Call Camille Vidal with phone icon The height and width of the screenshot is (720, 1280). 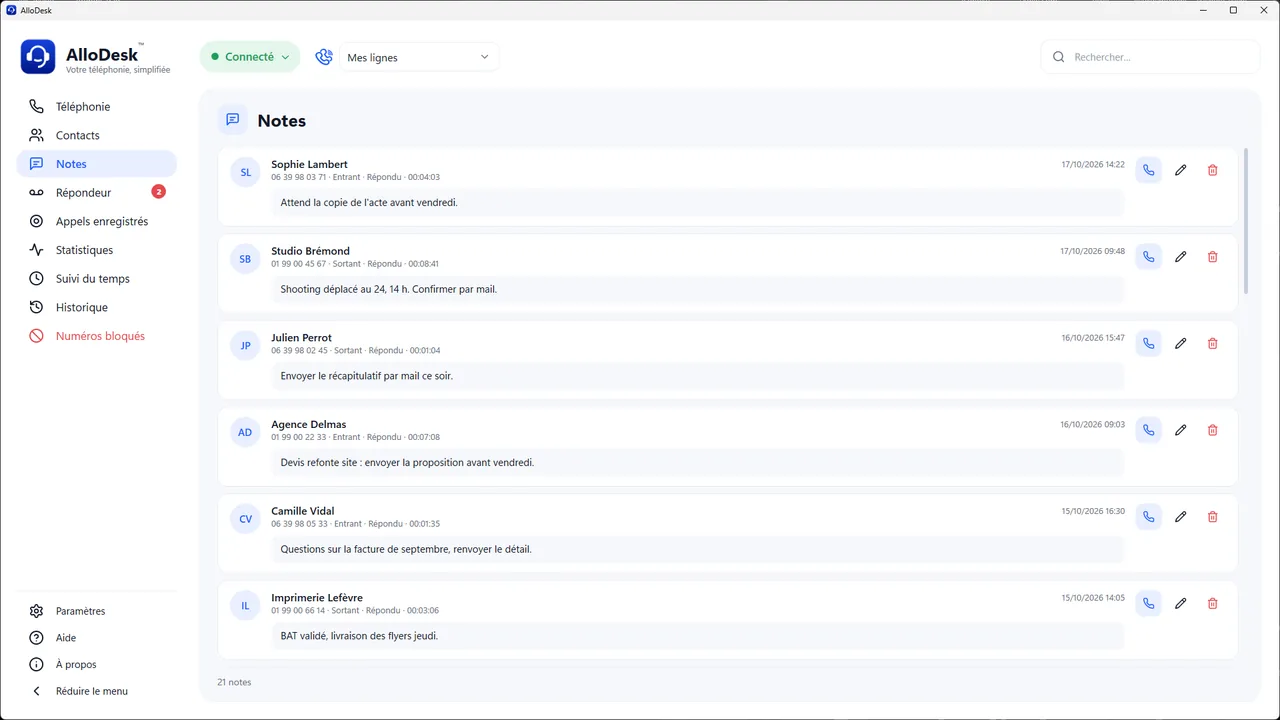click(x=1149, y=517)
